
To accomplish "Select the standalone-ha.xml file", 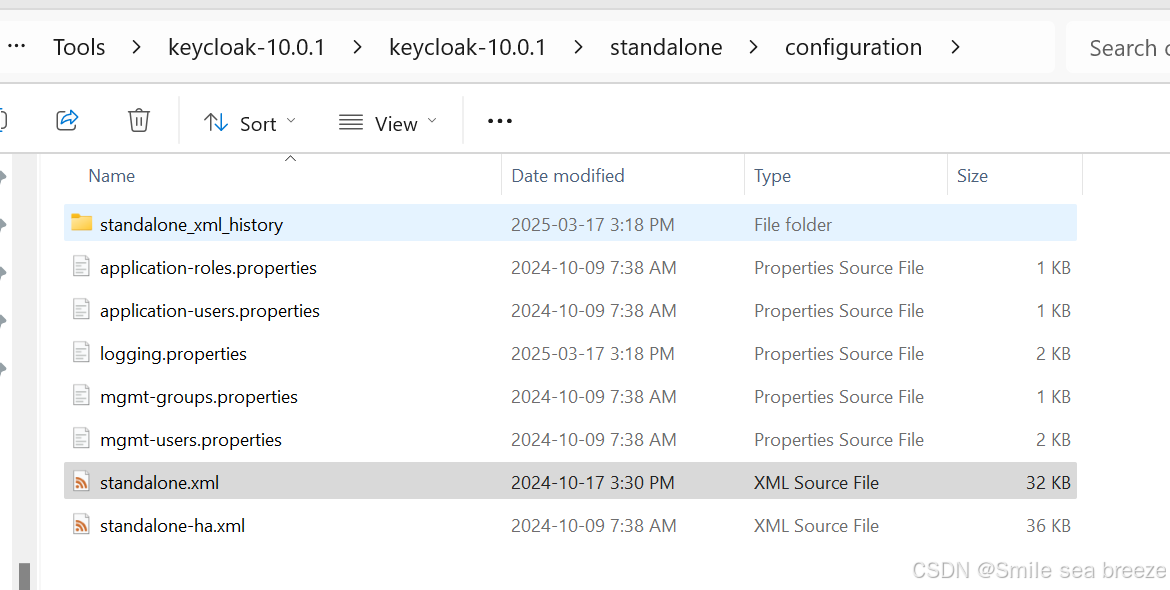I will click(x=172, y=524).
